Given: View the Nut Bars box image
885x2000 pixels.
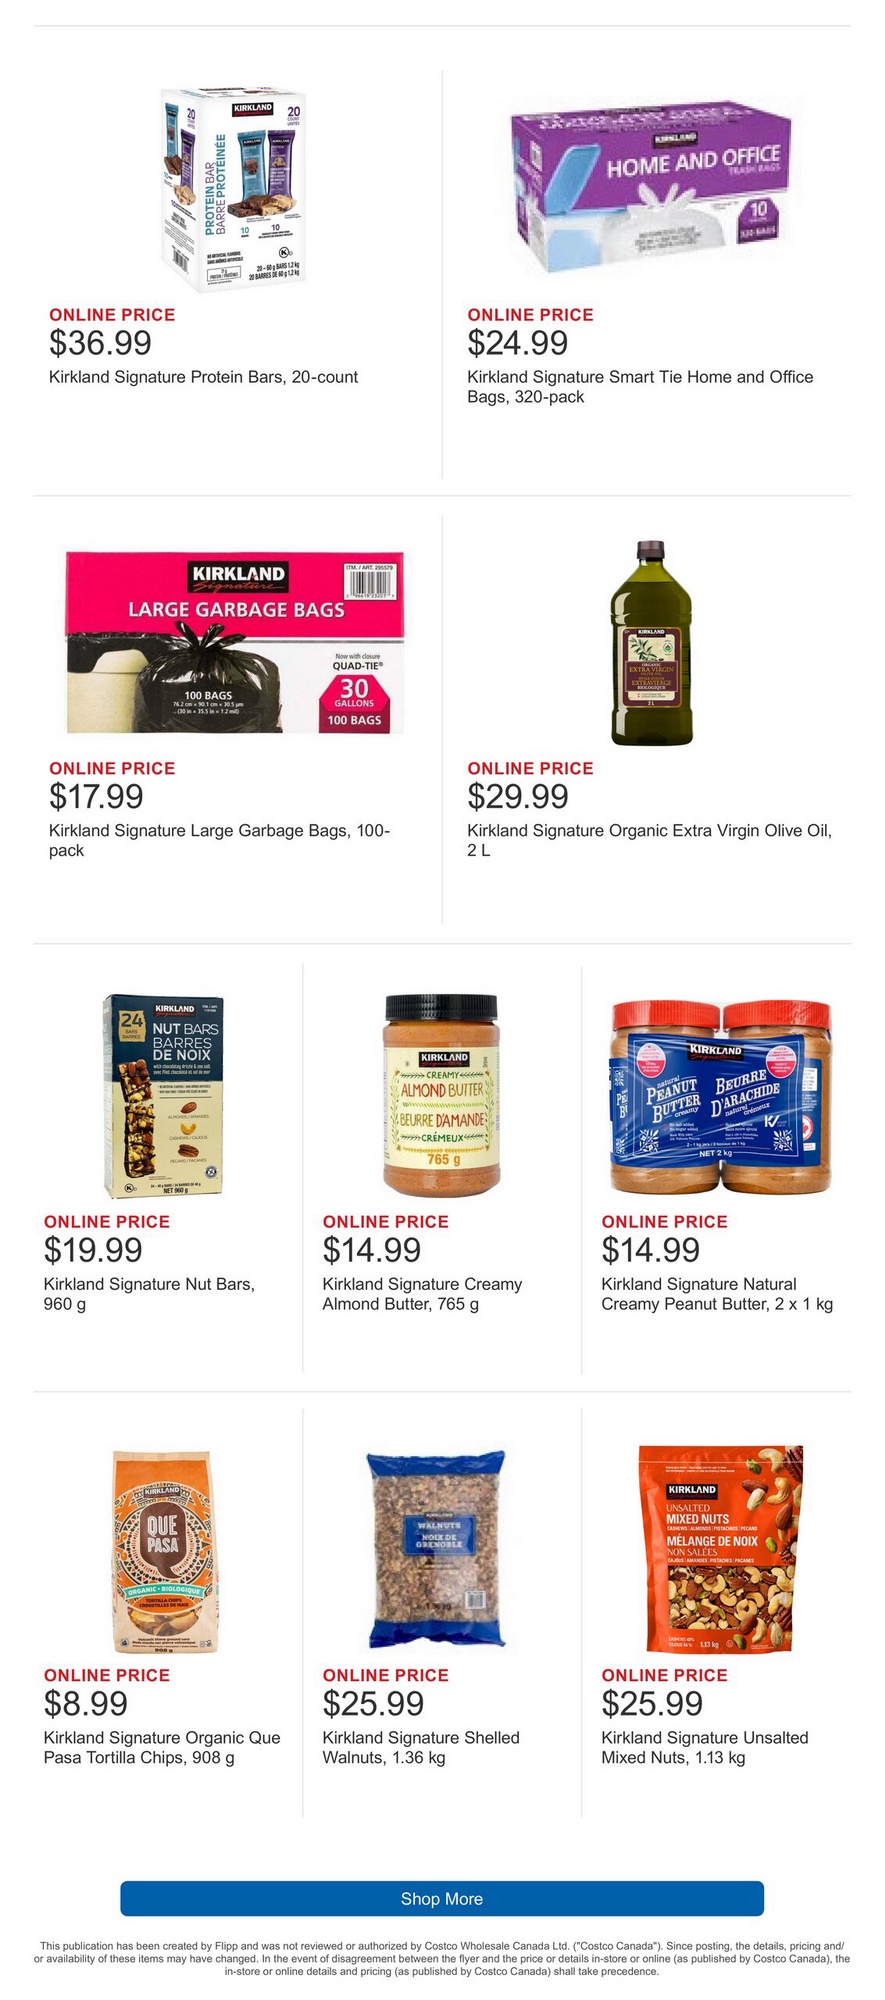Looking at the screenshot, I should click(x=164, y=1095).
